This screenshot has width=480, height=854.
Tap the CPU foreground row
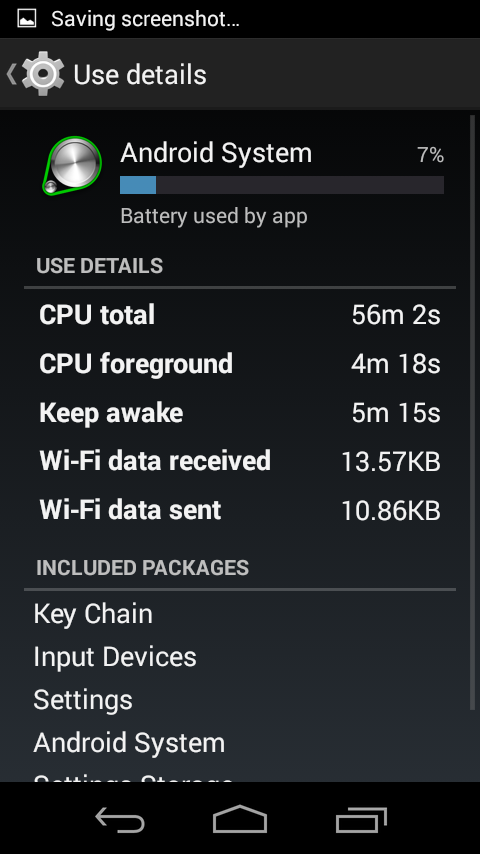tap(240, 364)
